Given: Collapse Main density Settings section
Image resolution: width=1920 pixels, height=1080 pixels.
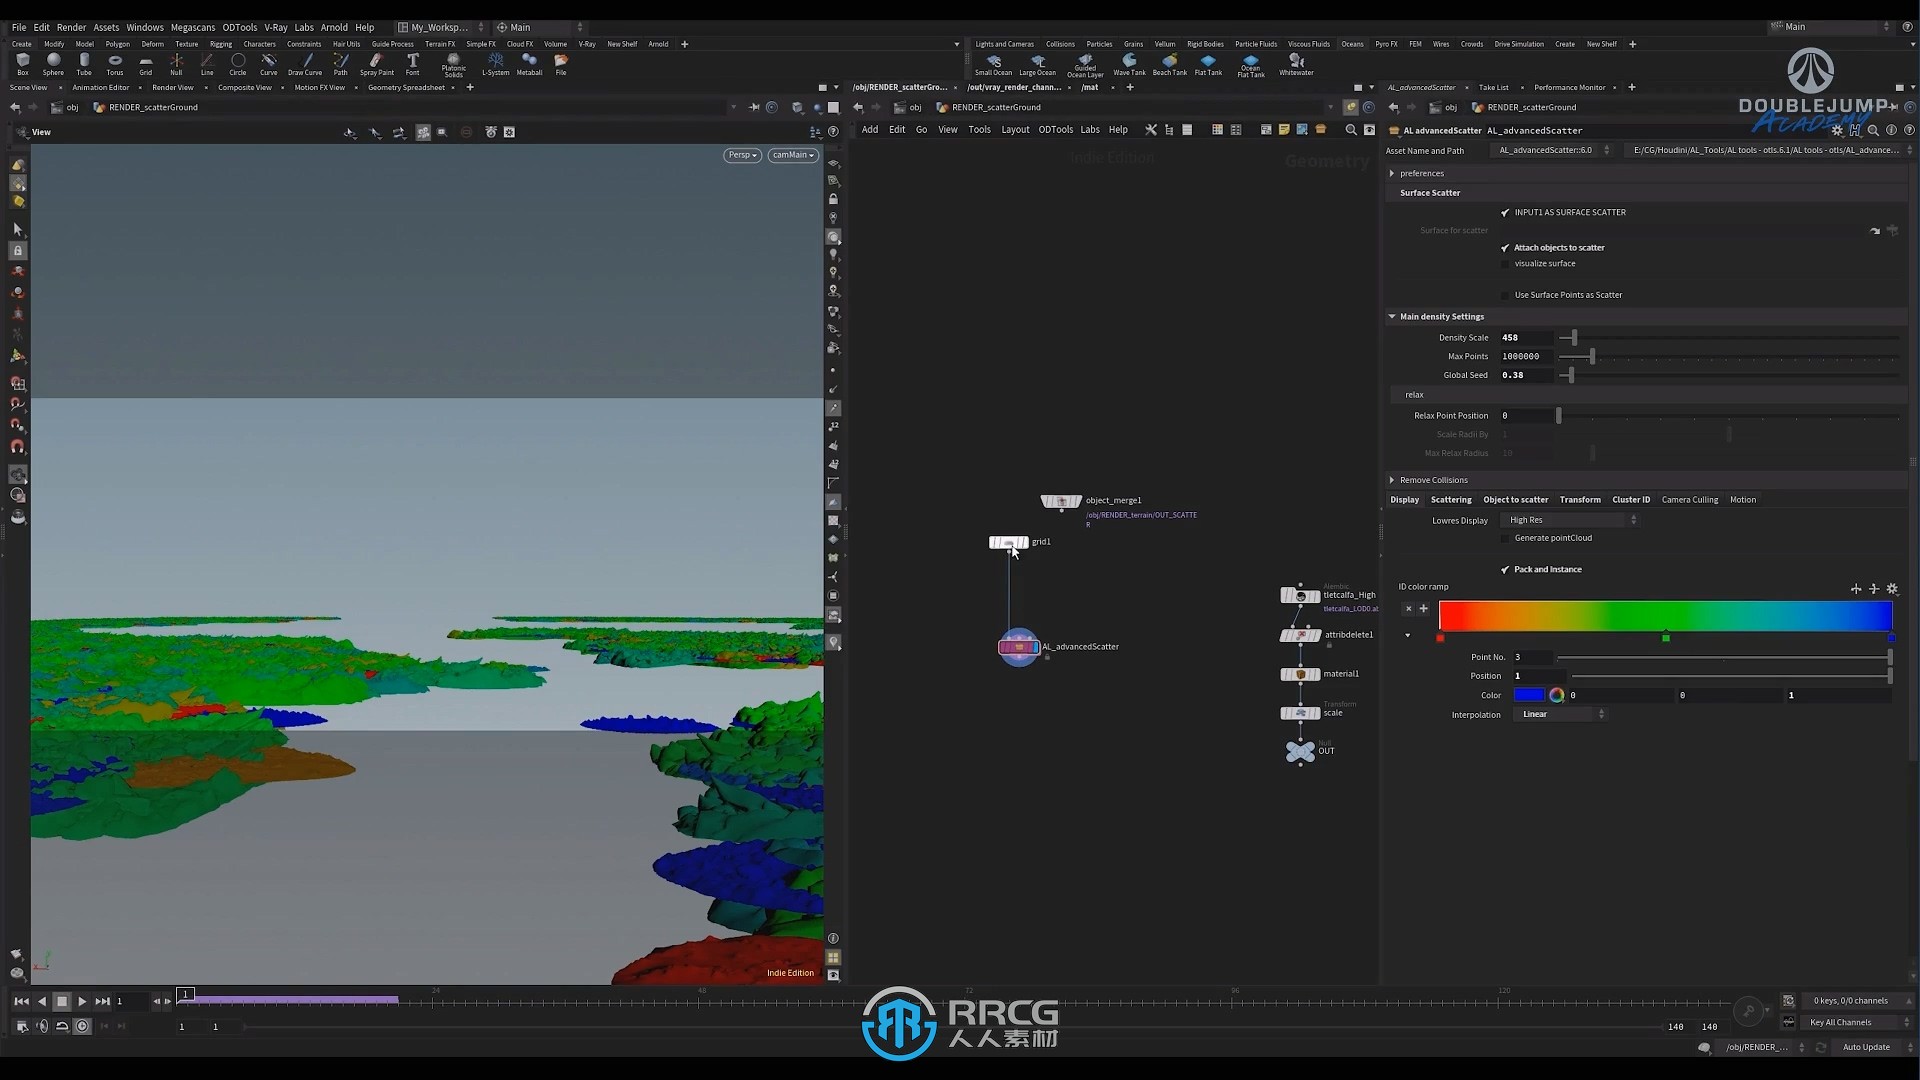Looking at the screenshot, I should [1392, 316].
